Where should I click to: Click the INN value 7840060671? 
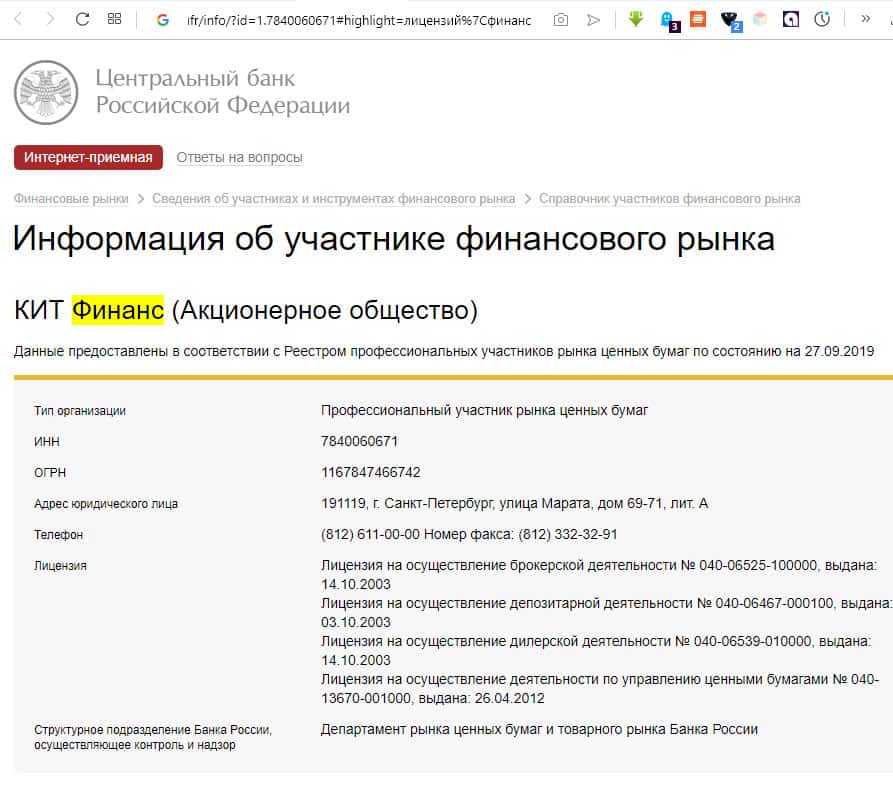pos(359,441)
